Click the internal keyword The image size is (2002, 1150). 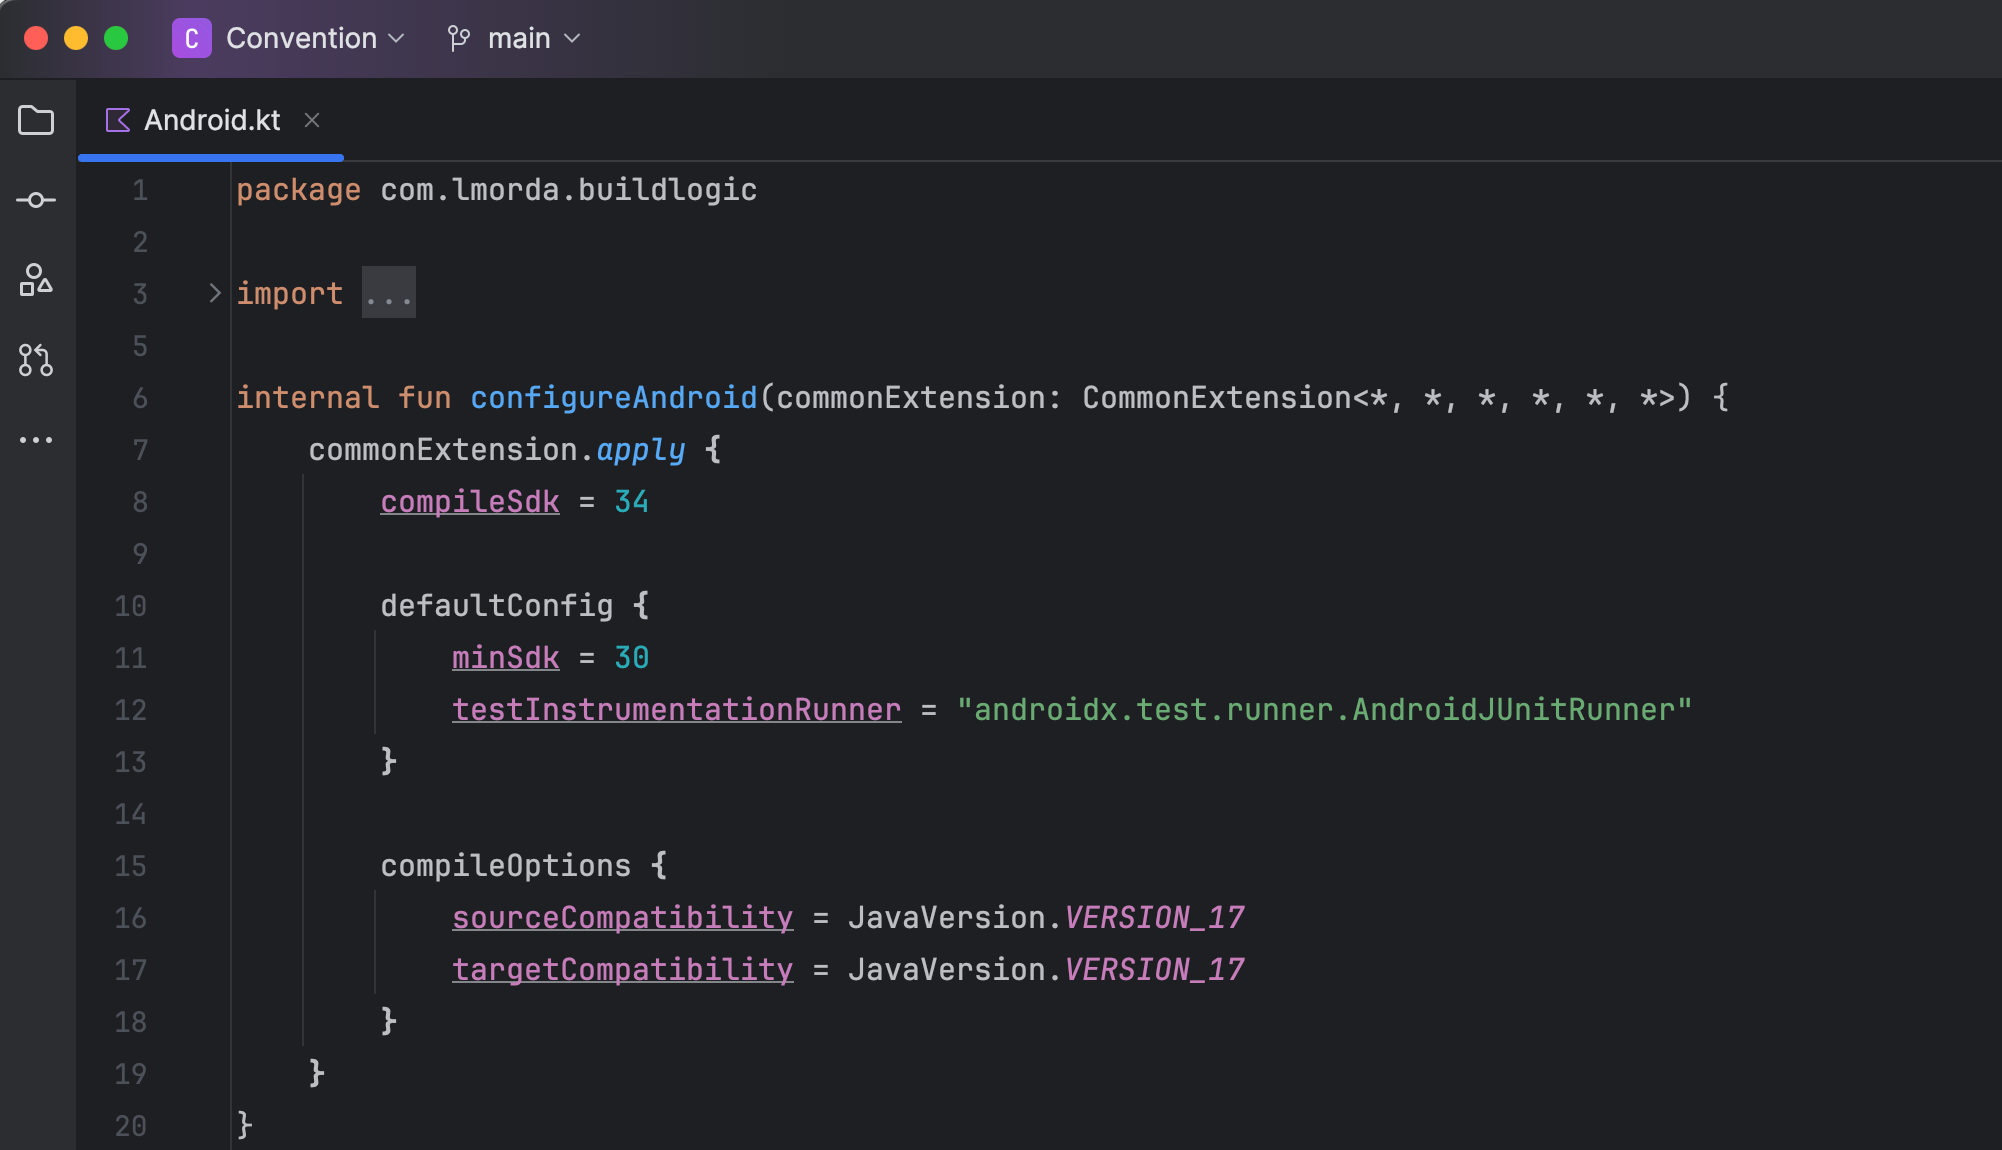point(308,398)
